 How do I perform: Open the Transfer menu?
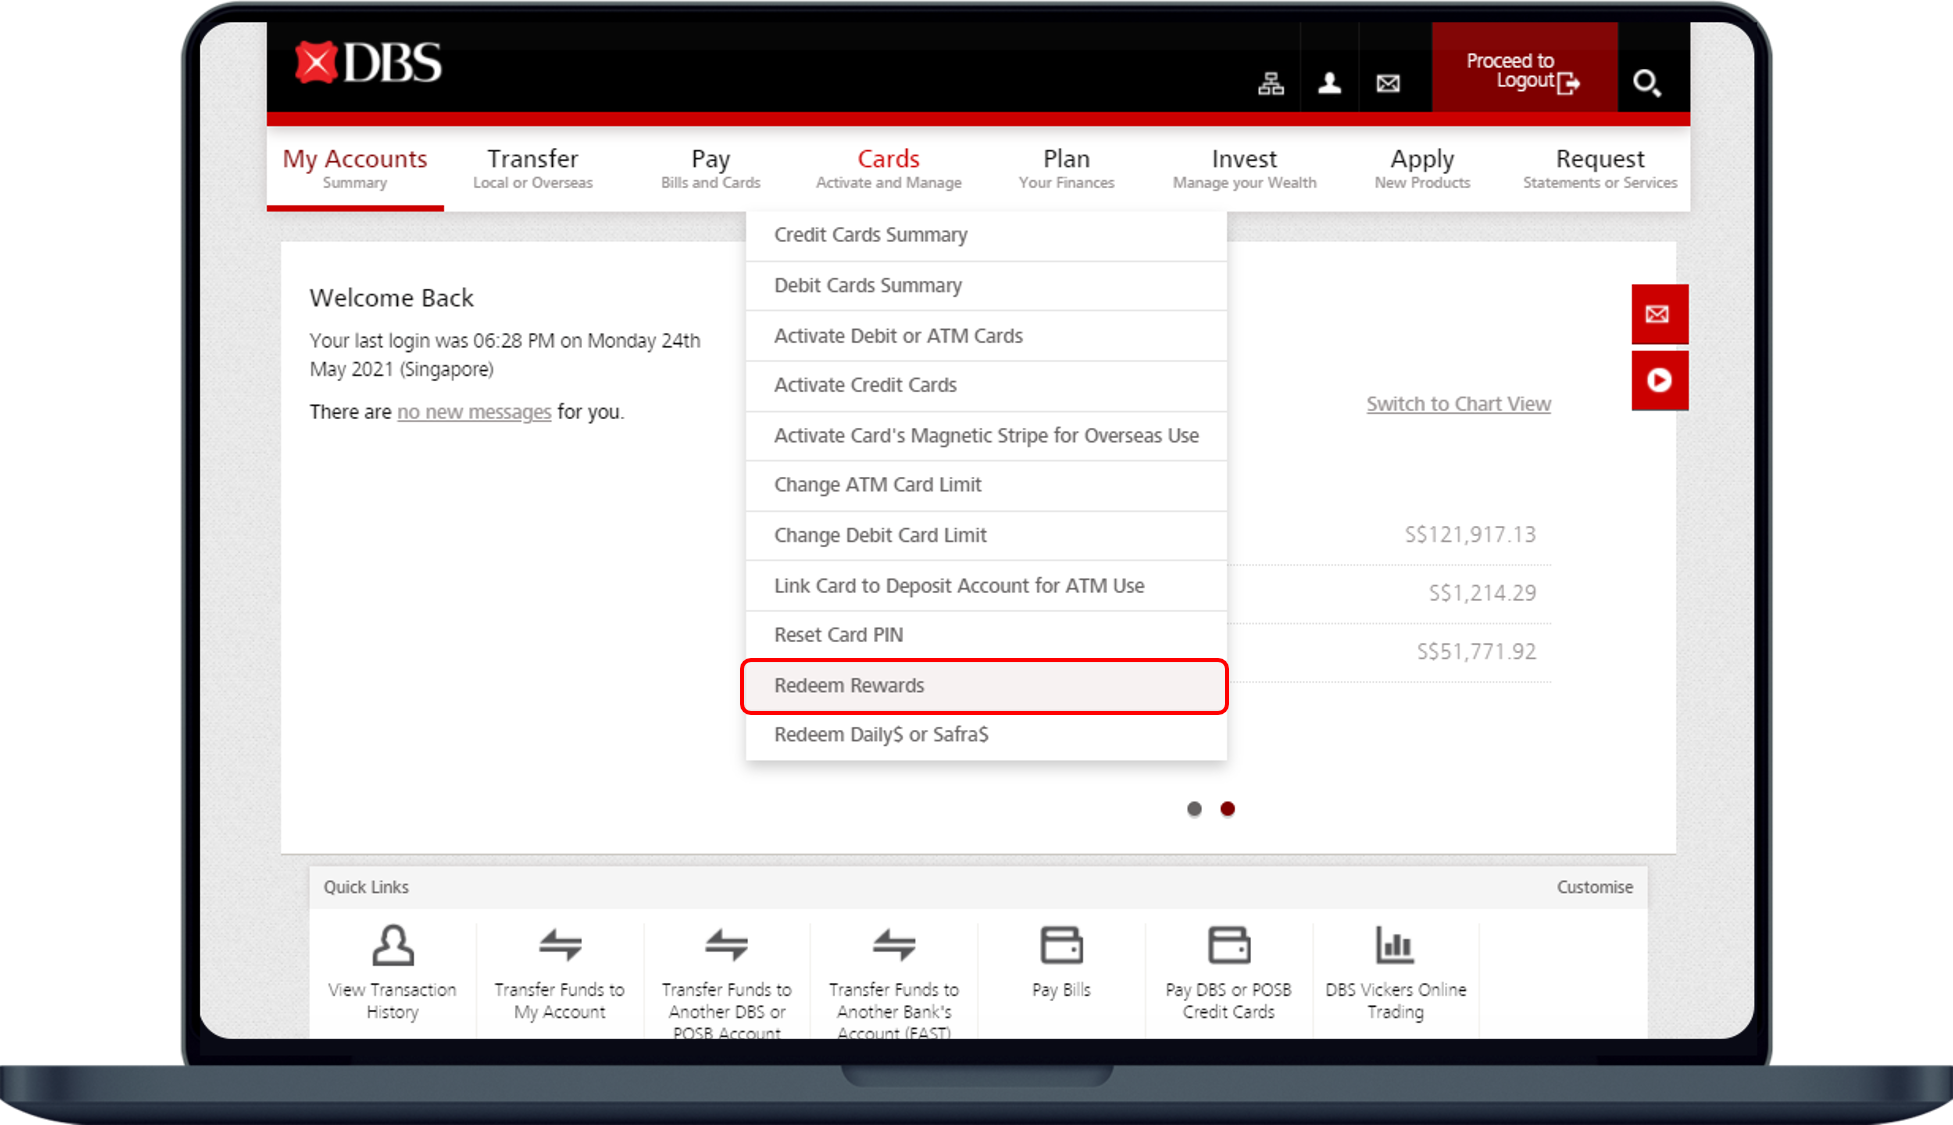533,168
